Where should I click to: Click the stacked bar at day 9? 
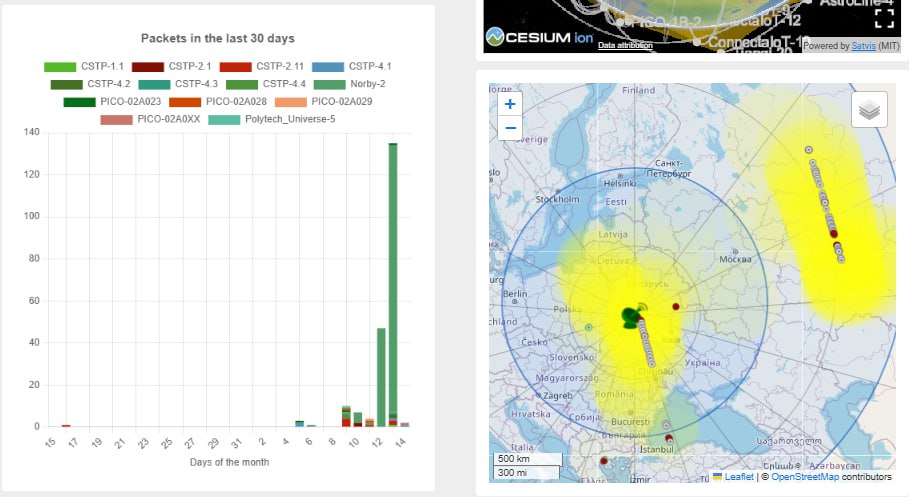pyautogui.click(x=346, y=416)
